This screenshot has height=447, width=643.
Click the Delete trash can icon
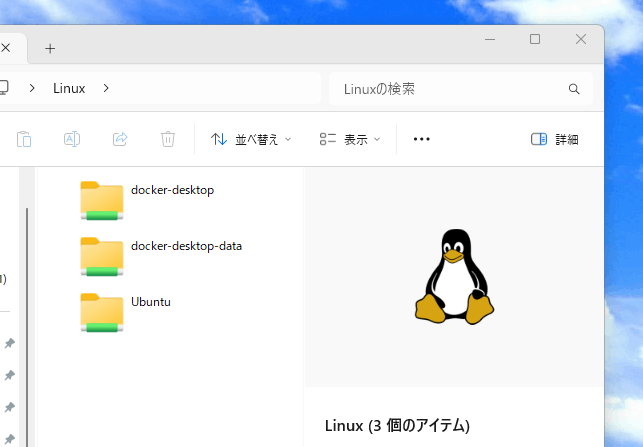point(168,139)
